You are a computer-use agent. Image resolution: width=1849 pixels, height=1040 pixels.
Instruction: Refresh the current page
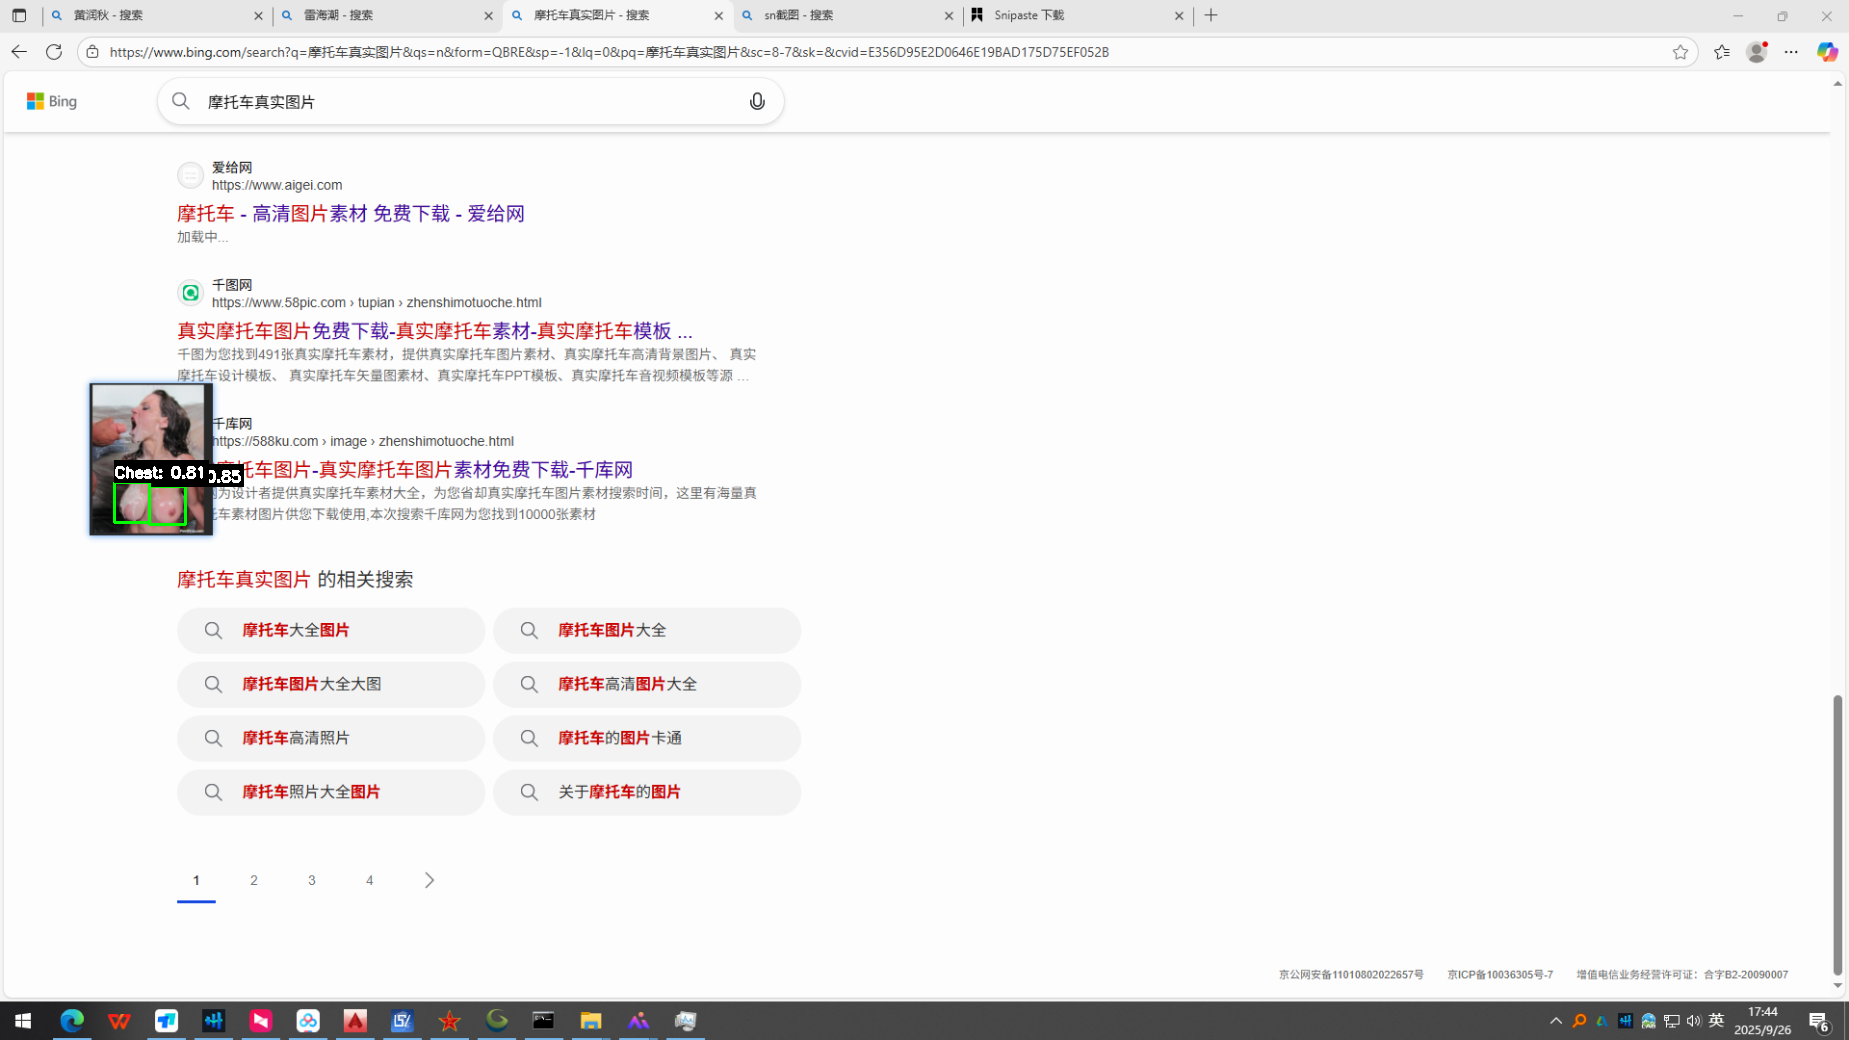click(x=54, y=52)
